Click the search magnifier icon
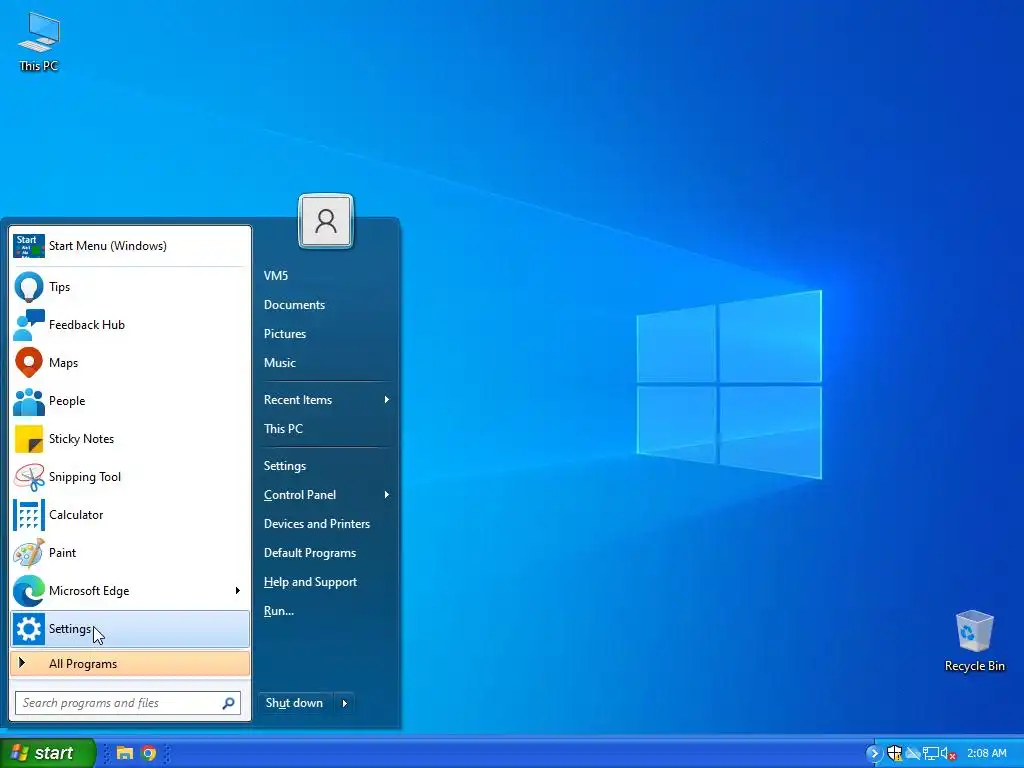Screen dimensions: 1024x768 (228, 703)
